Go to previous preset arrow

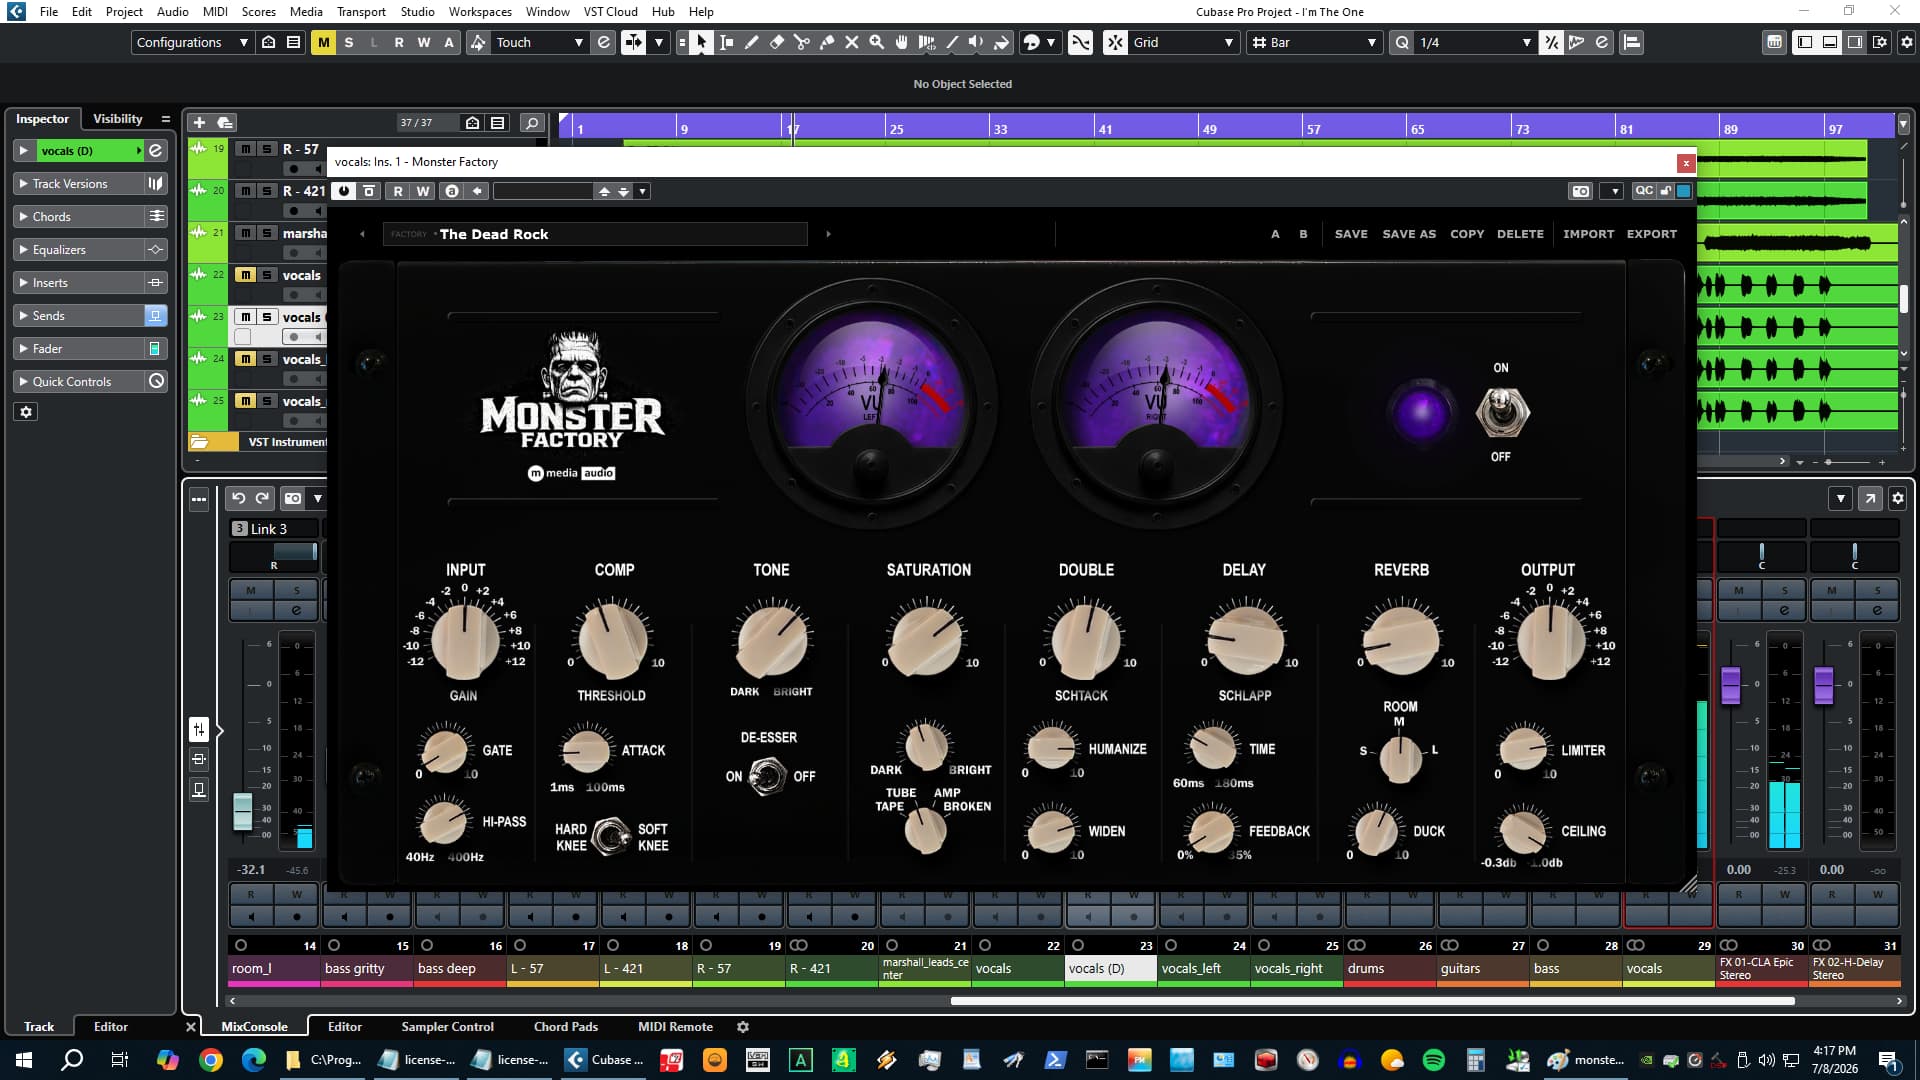(x=362, y=234)
